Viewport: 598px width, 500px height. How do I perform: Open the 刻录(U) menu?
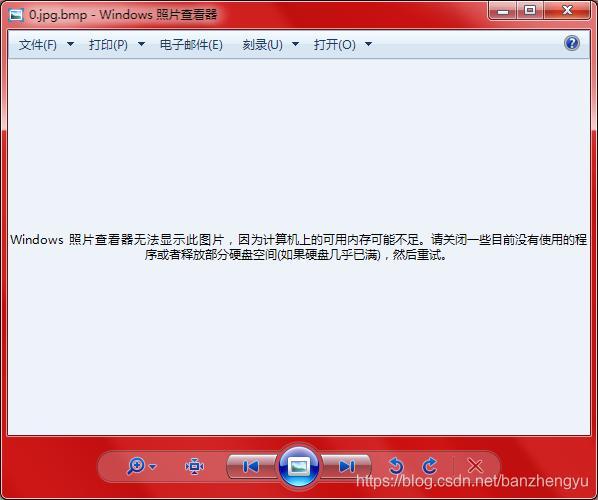coord(262,45)
